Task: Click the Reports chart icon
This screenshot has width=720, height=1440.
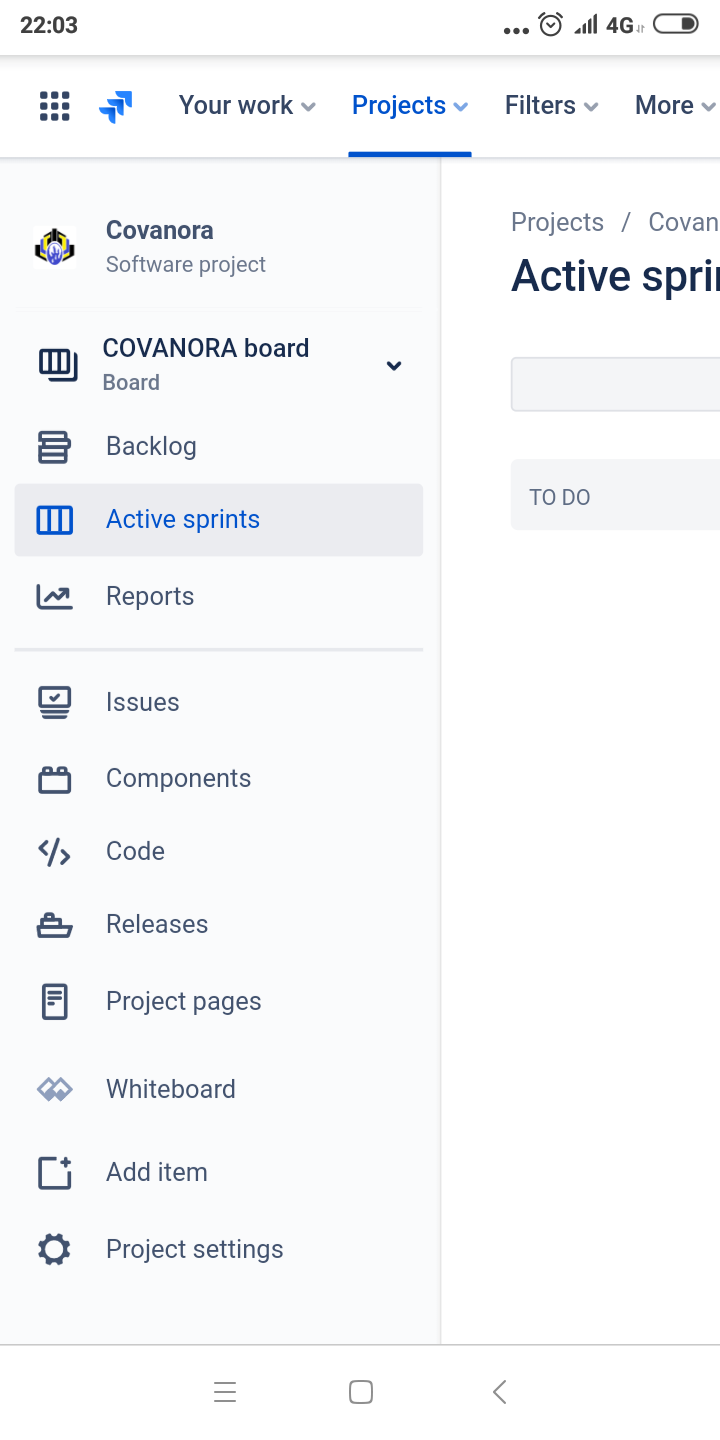Action: coord(55,597)
